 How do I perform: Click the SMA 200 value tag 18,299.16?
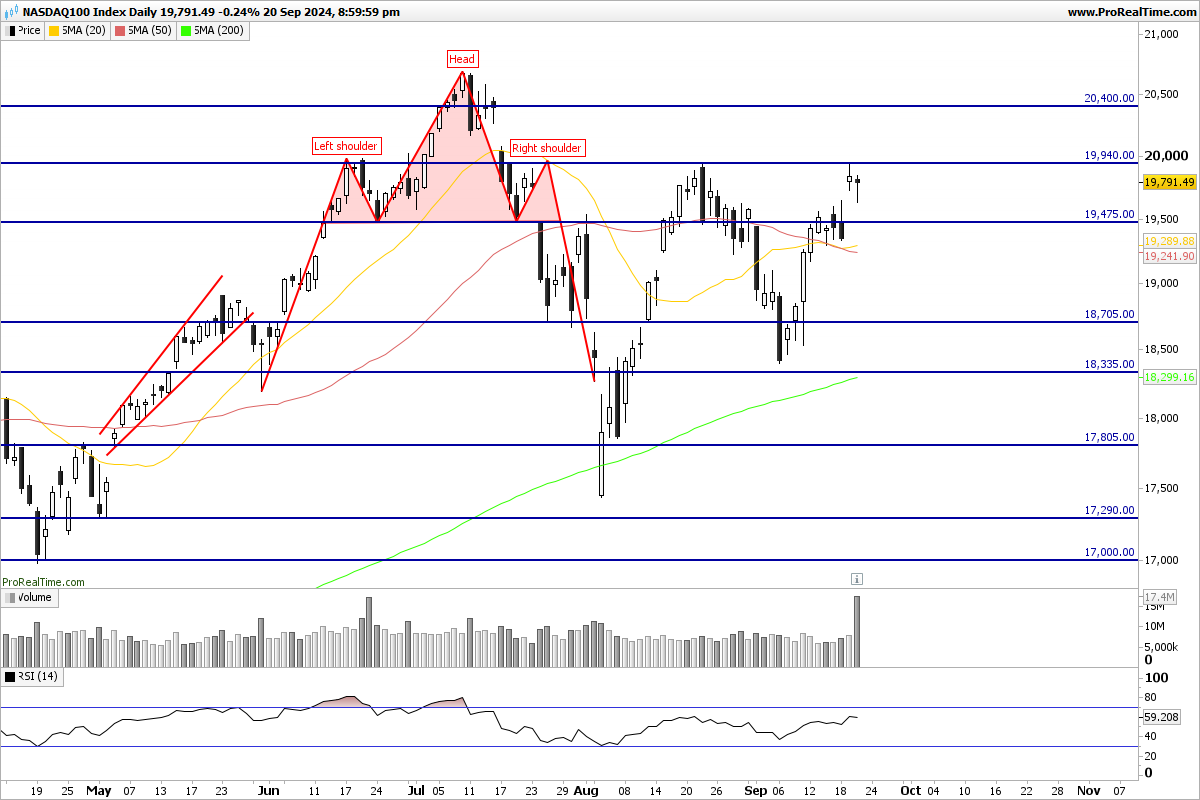pos(1168,378)
